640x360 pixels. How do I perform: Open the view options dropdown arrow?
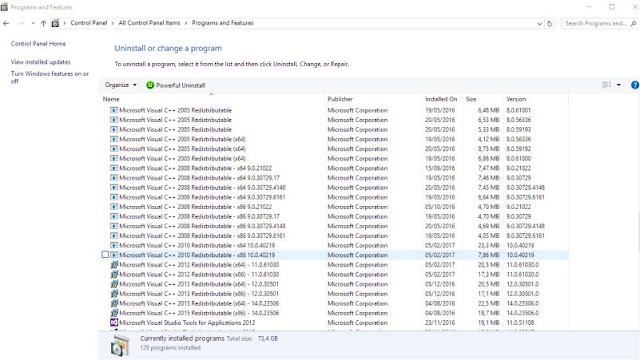619,85
